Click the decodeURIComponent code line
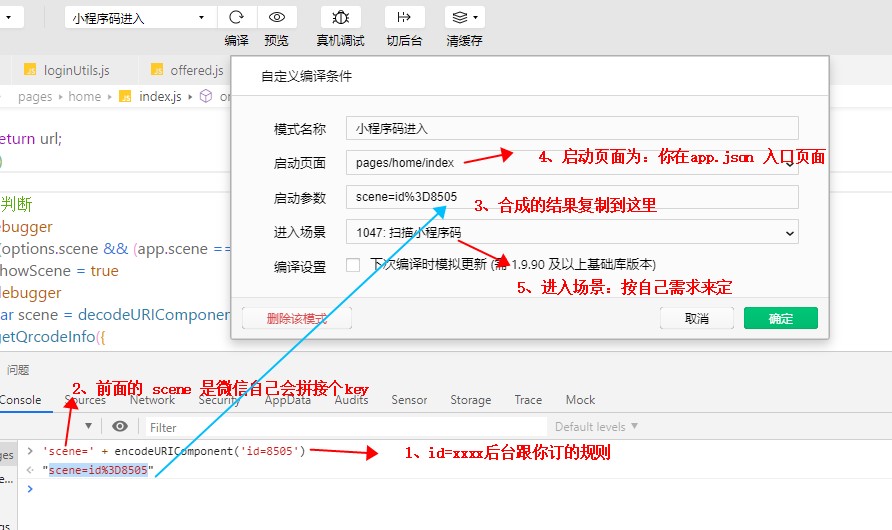The width and height of the screenshot is (892, 530). (x=115, y=315)
